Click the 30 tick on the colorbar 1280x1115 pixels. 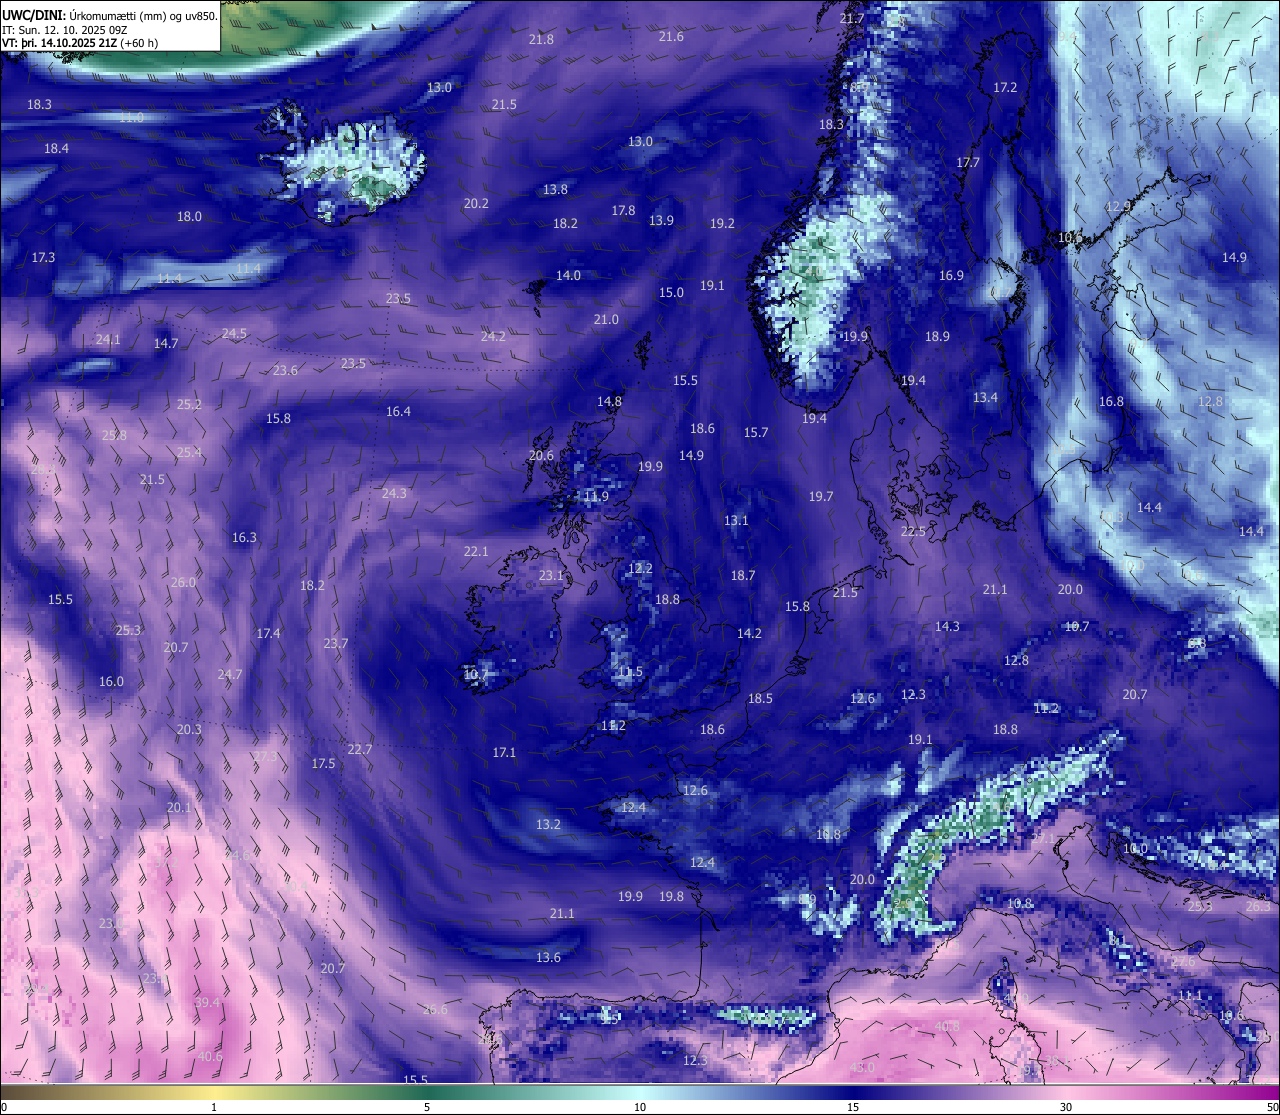point(1066,1107)
